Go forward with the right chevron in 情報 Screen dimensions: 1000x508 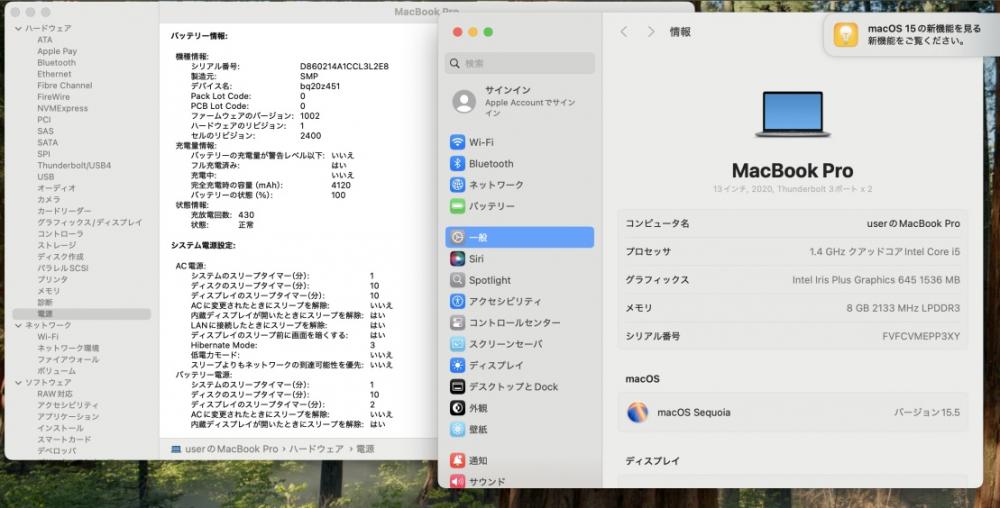point(651,32)
